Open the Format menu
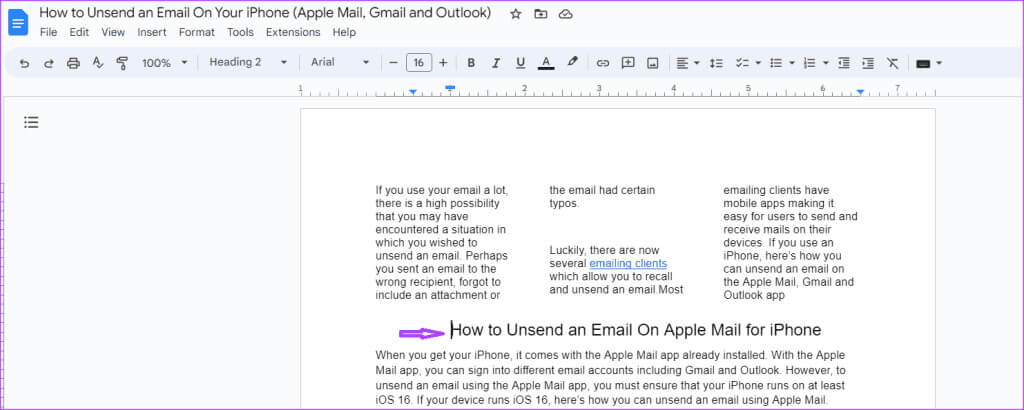 click(197, 32)
